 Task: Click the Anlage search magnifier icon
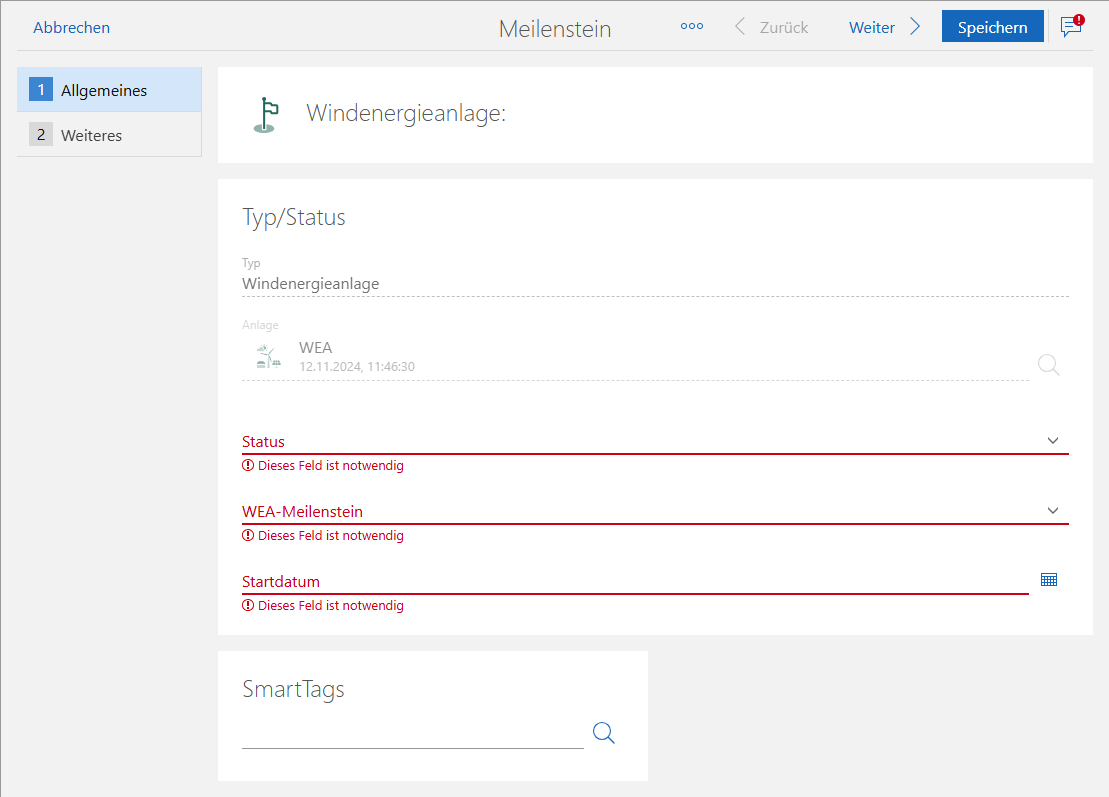point(1048,365)
